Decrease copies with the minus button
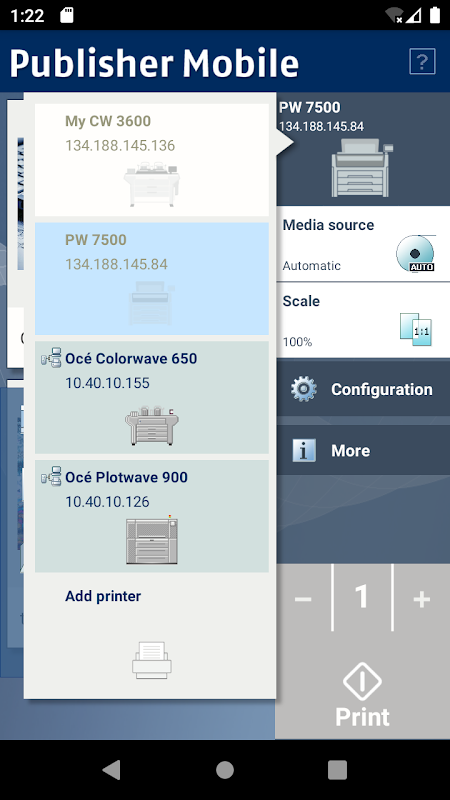The image size is (450, 800). pyautogui.click(x=303, y=598)
